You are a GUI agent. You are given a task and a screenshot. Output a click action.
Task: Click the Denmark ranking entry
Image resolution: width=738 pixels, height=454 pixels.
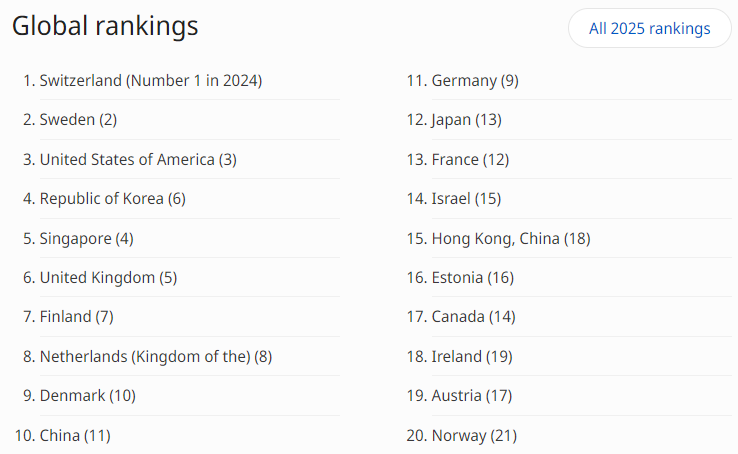coord(87,395)
